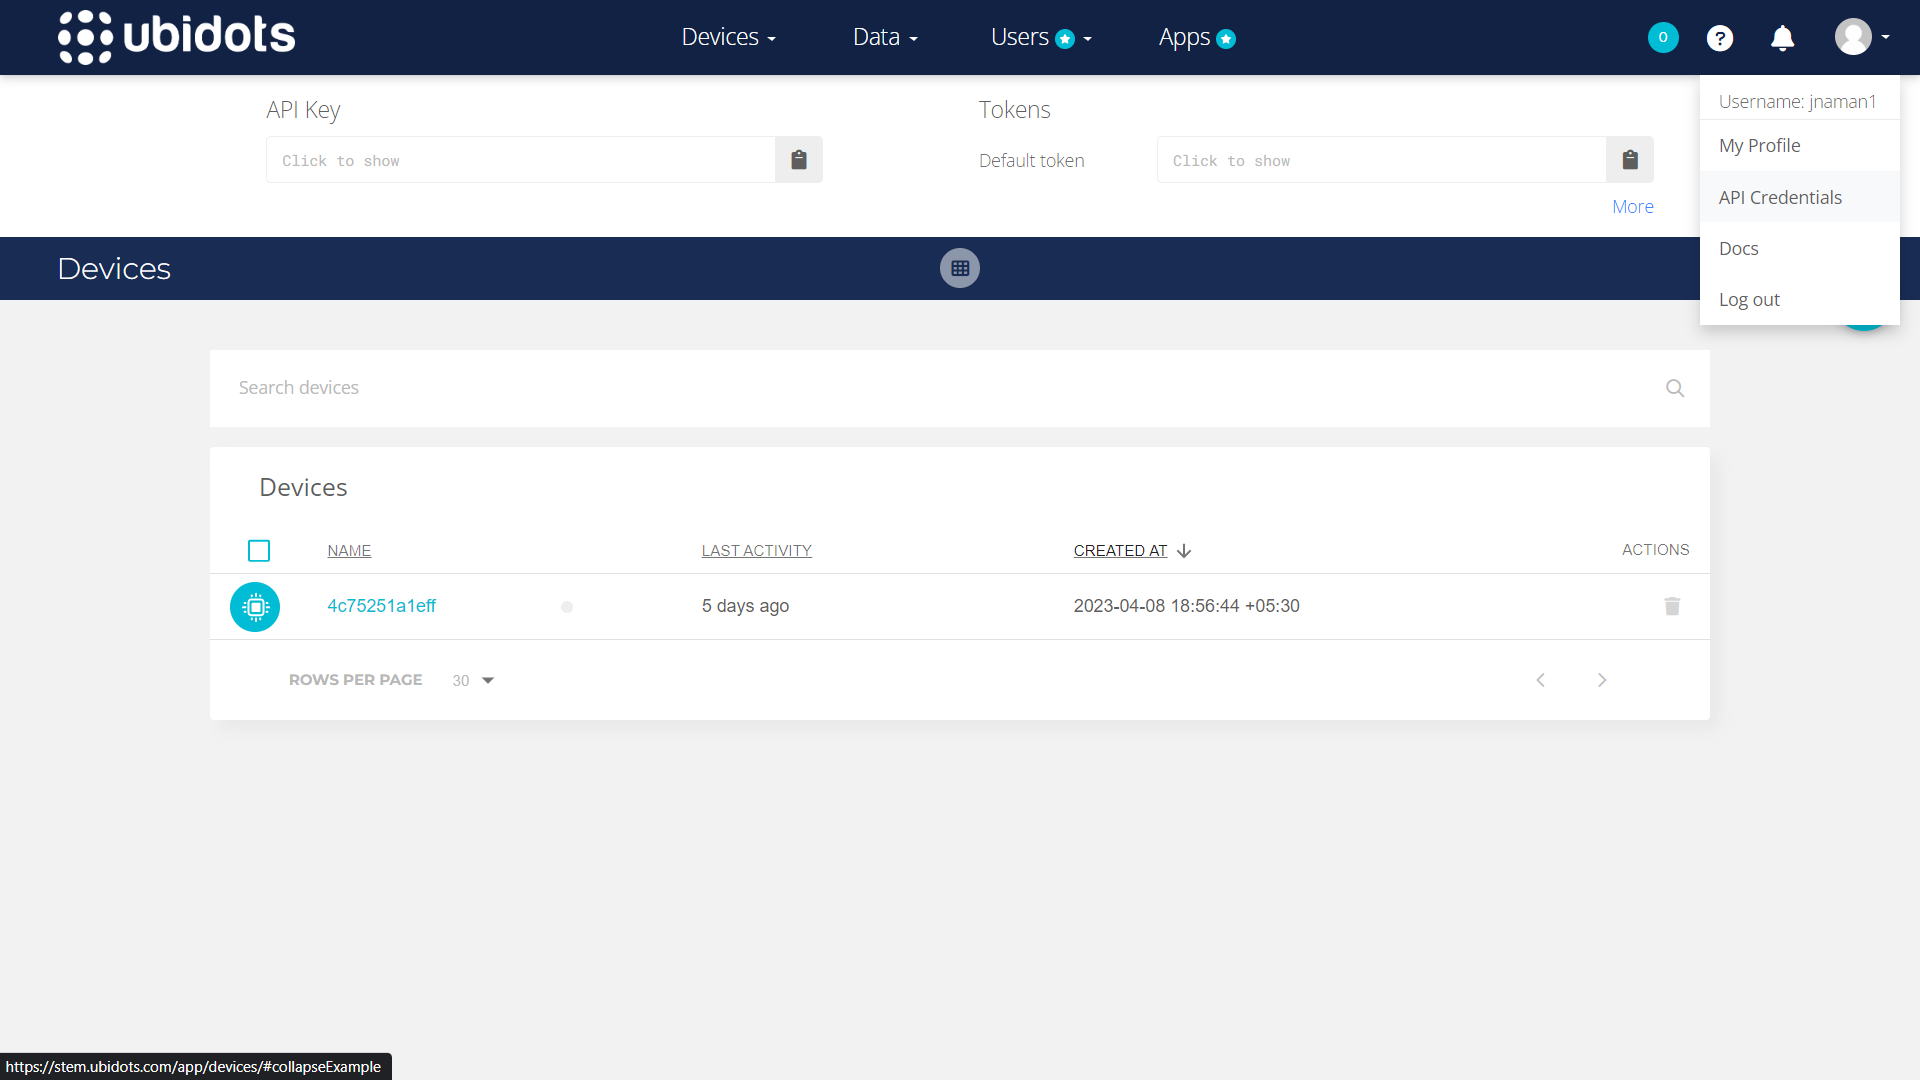Open the notifications bell

click(x=1782, y=38)
